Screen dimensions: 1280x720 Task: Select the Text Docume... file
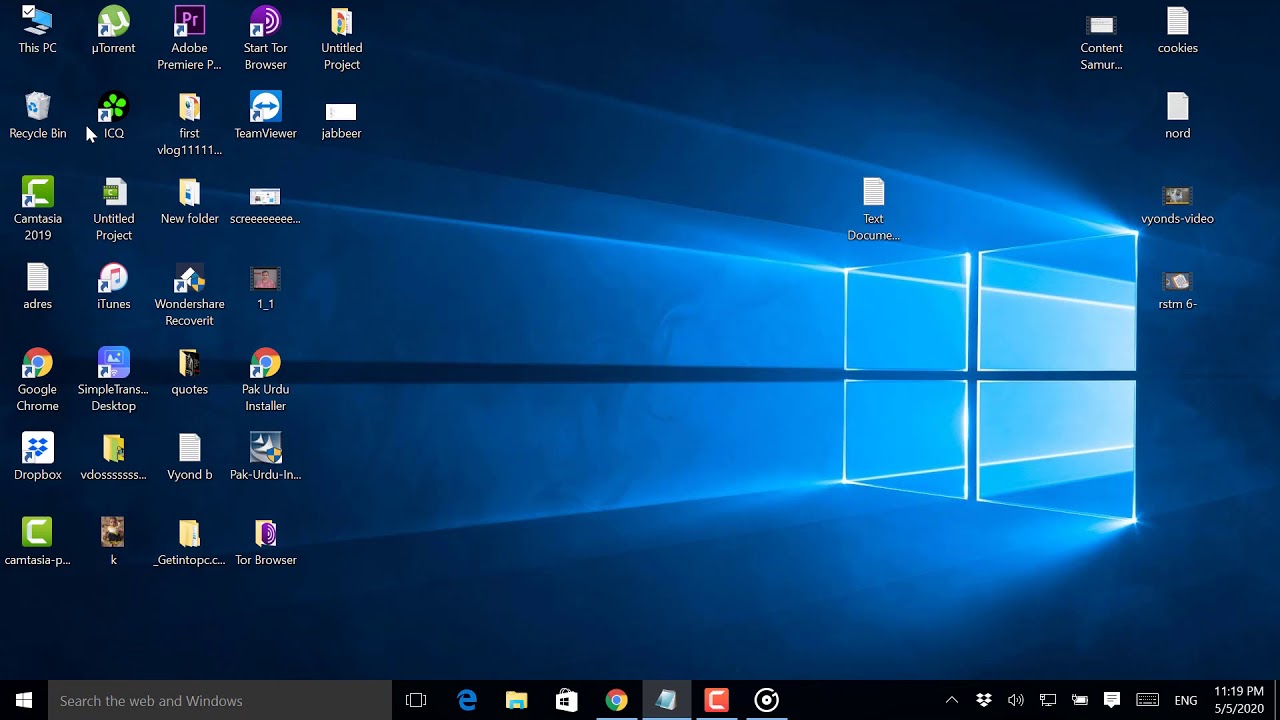[x=873, y=209]
